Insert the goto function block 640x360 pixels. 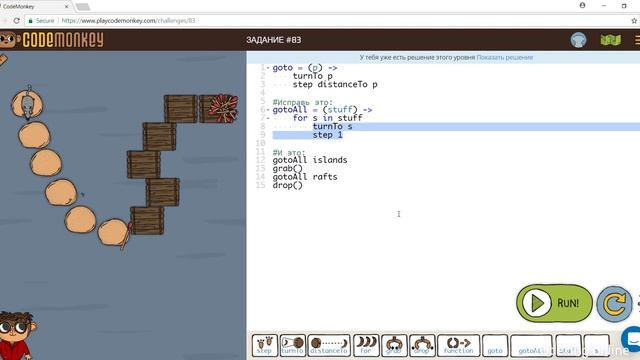(x=495, y=345)
